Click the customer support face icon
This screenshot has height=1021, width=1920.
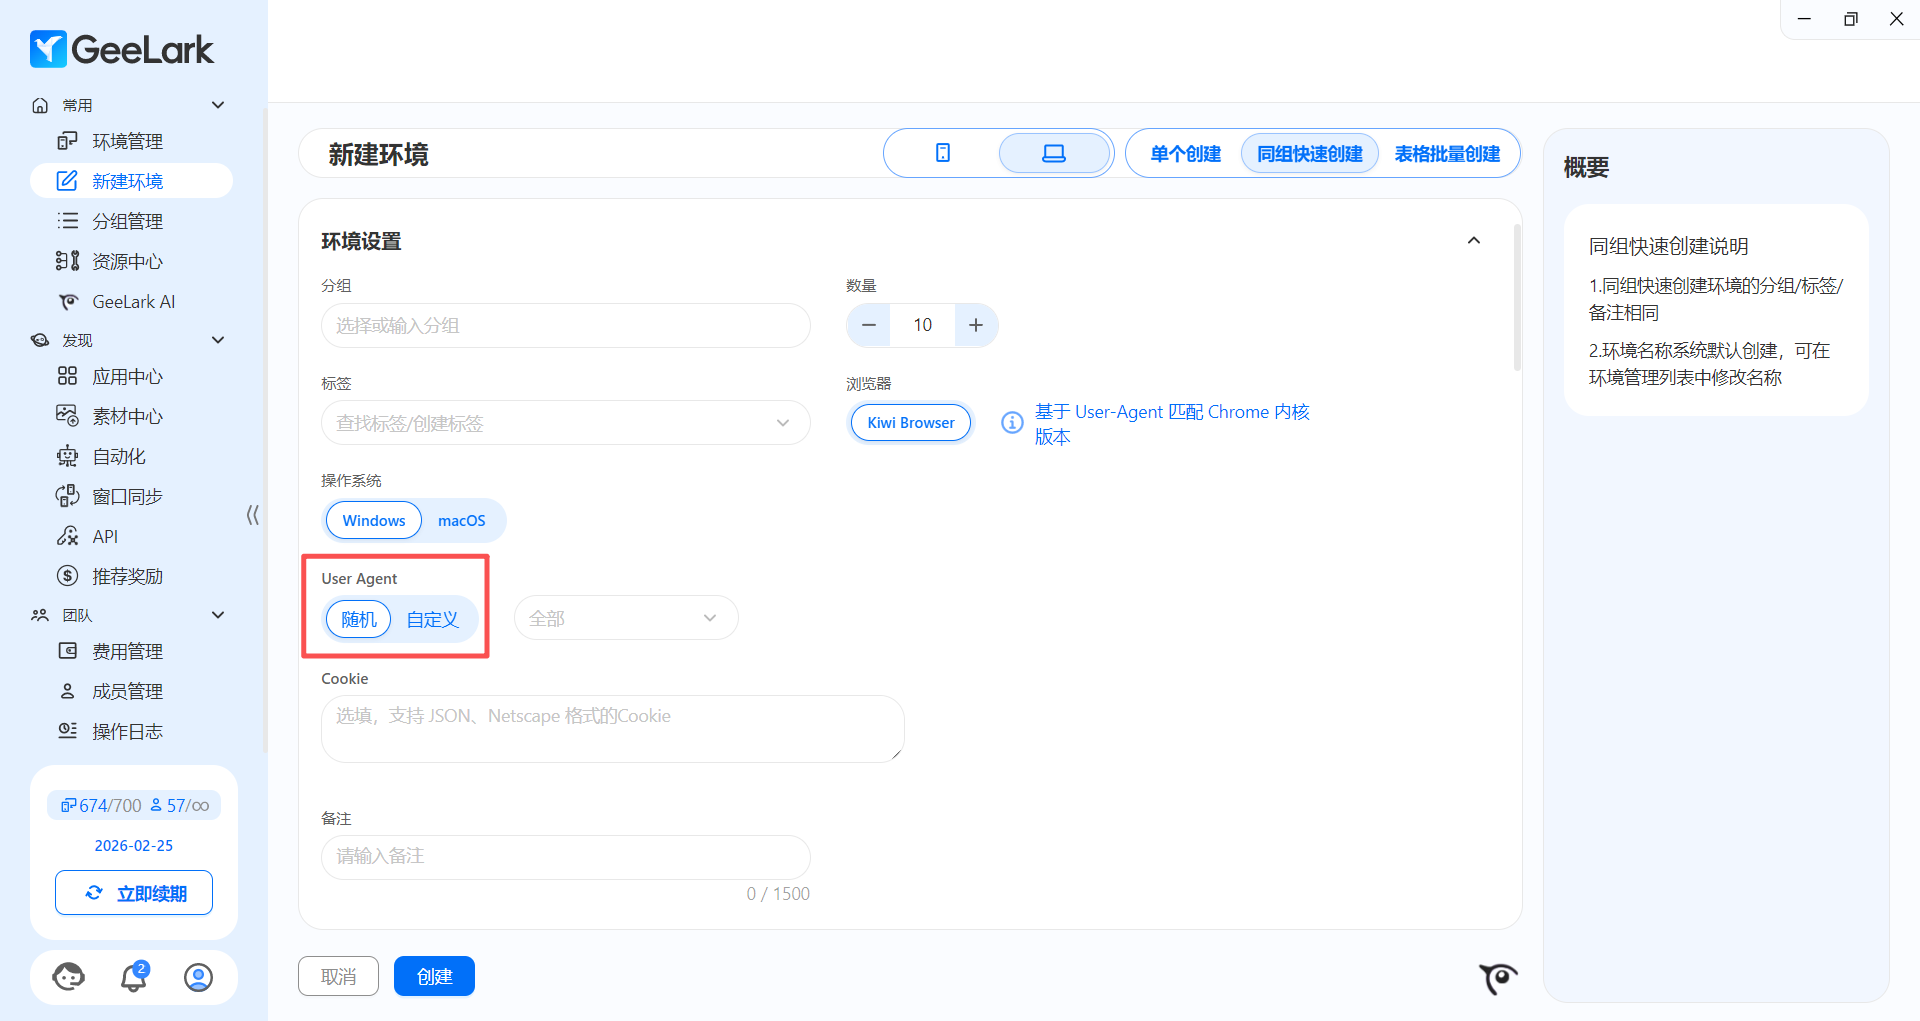pos(69,977)
